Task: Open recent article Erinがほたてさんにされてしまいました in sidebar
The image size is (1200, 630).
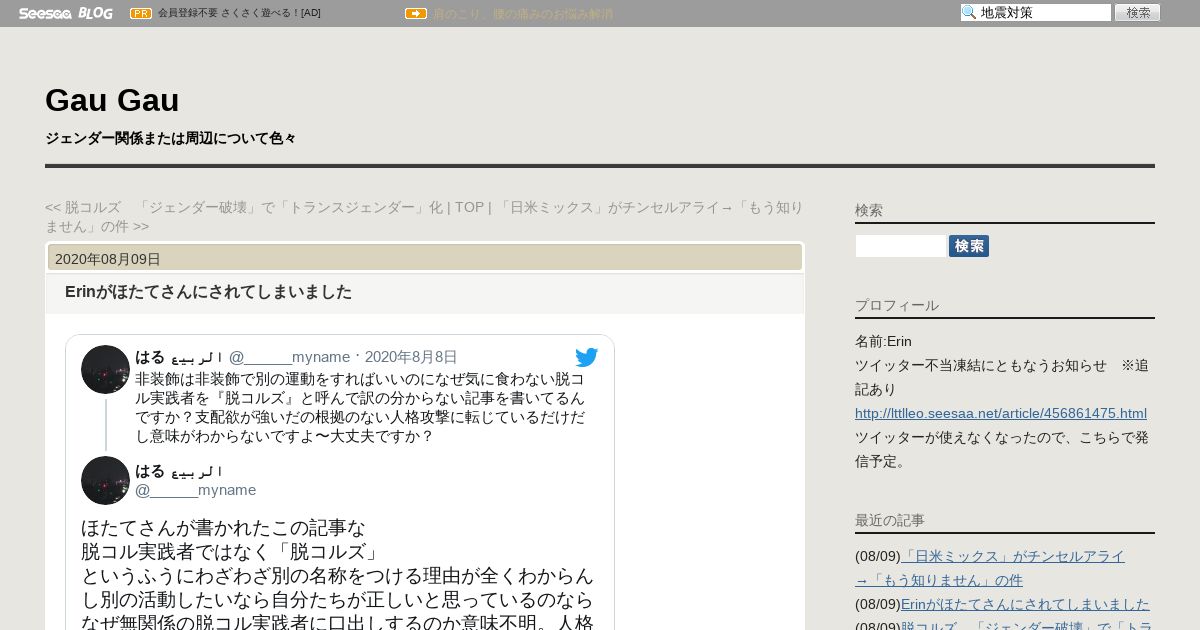Action: 1025,604
